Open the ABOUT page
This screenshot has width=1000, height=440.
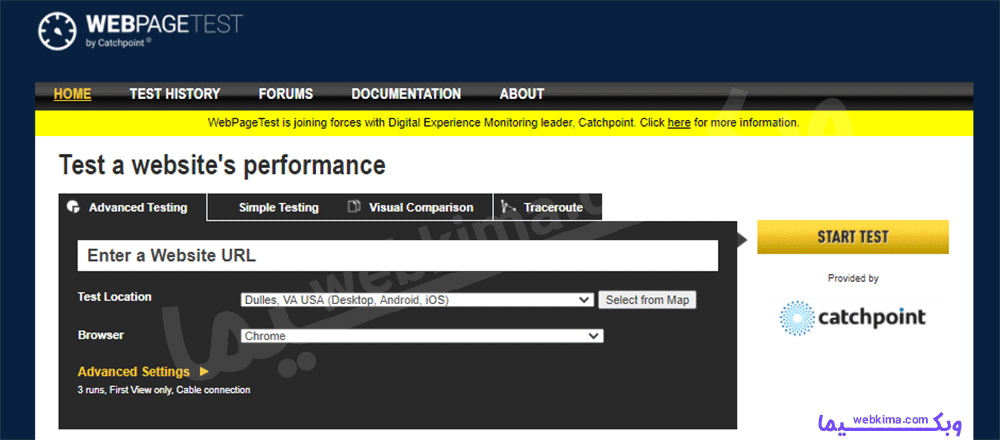pos(522,94)
